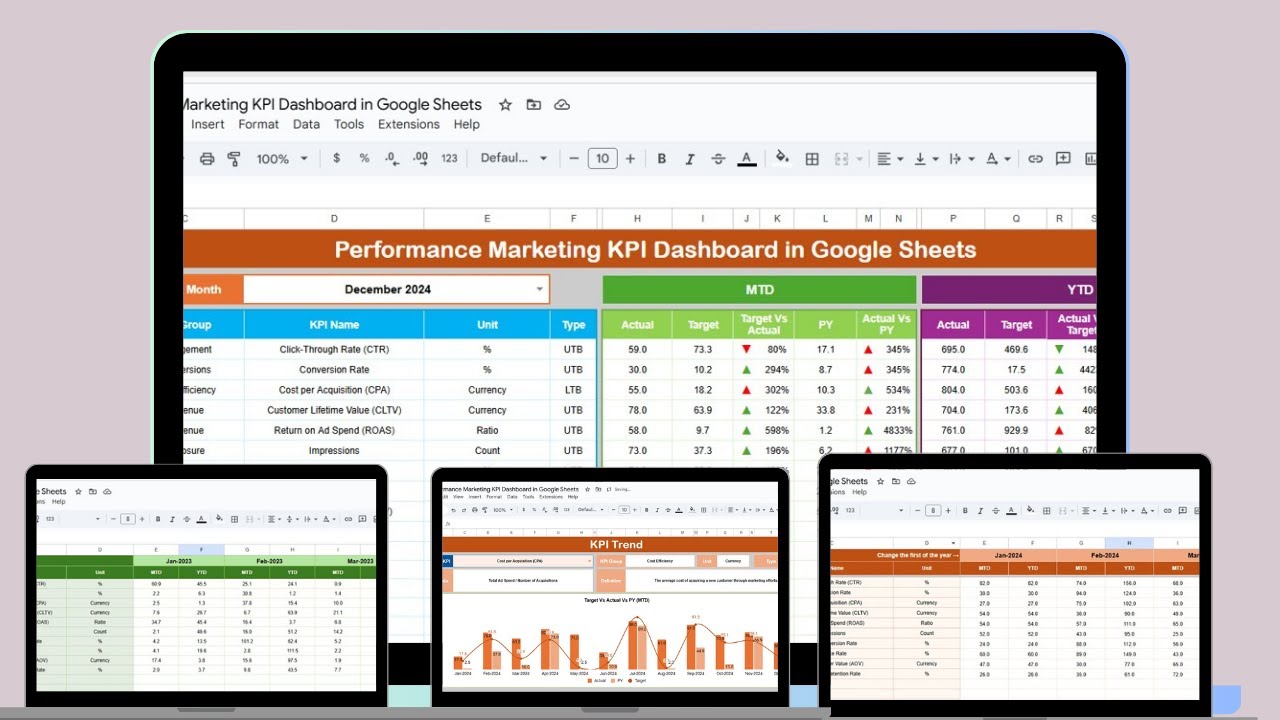Increase font size with the plus button, large laptop

[630, 158]
